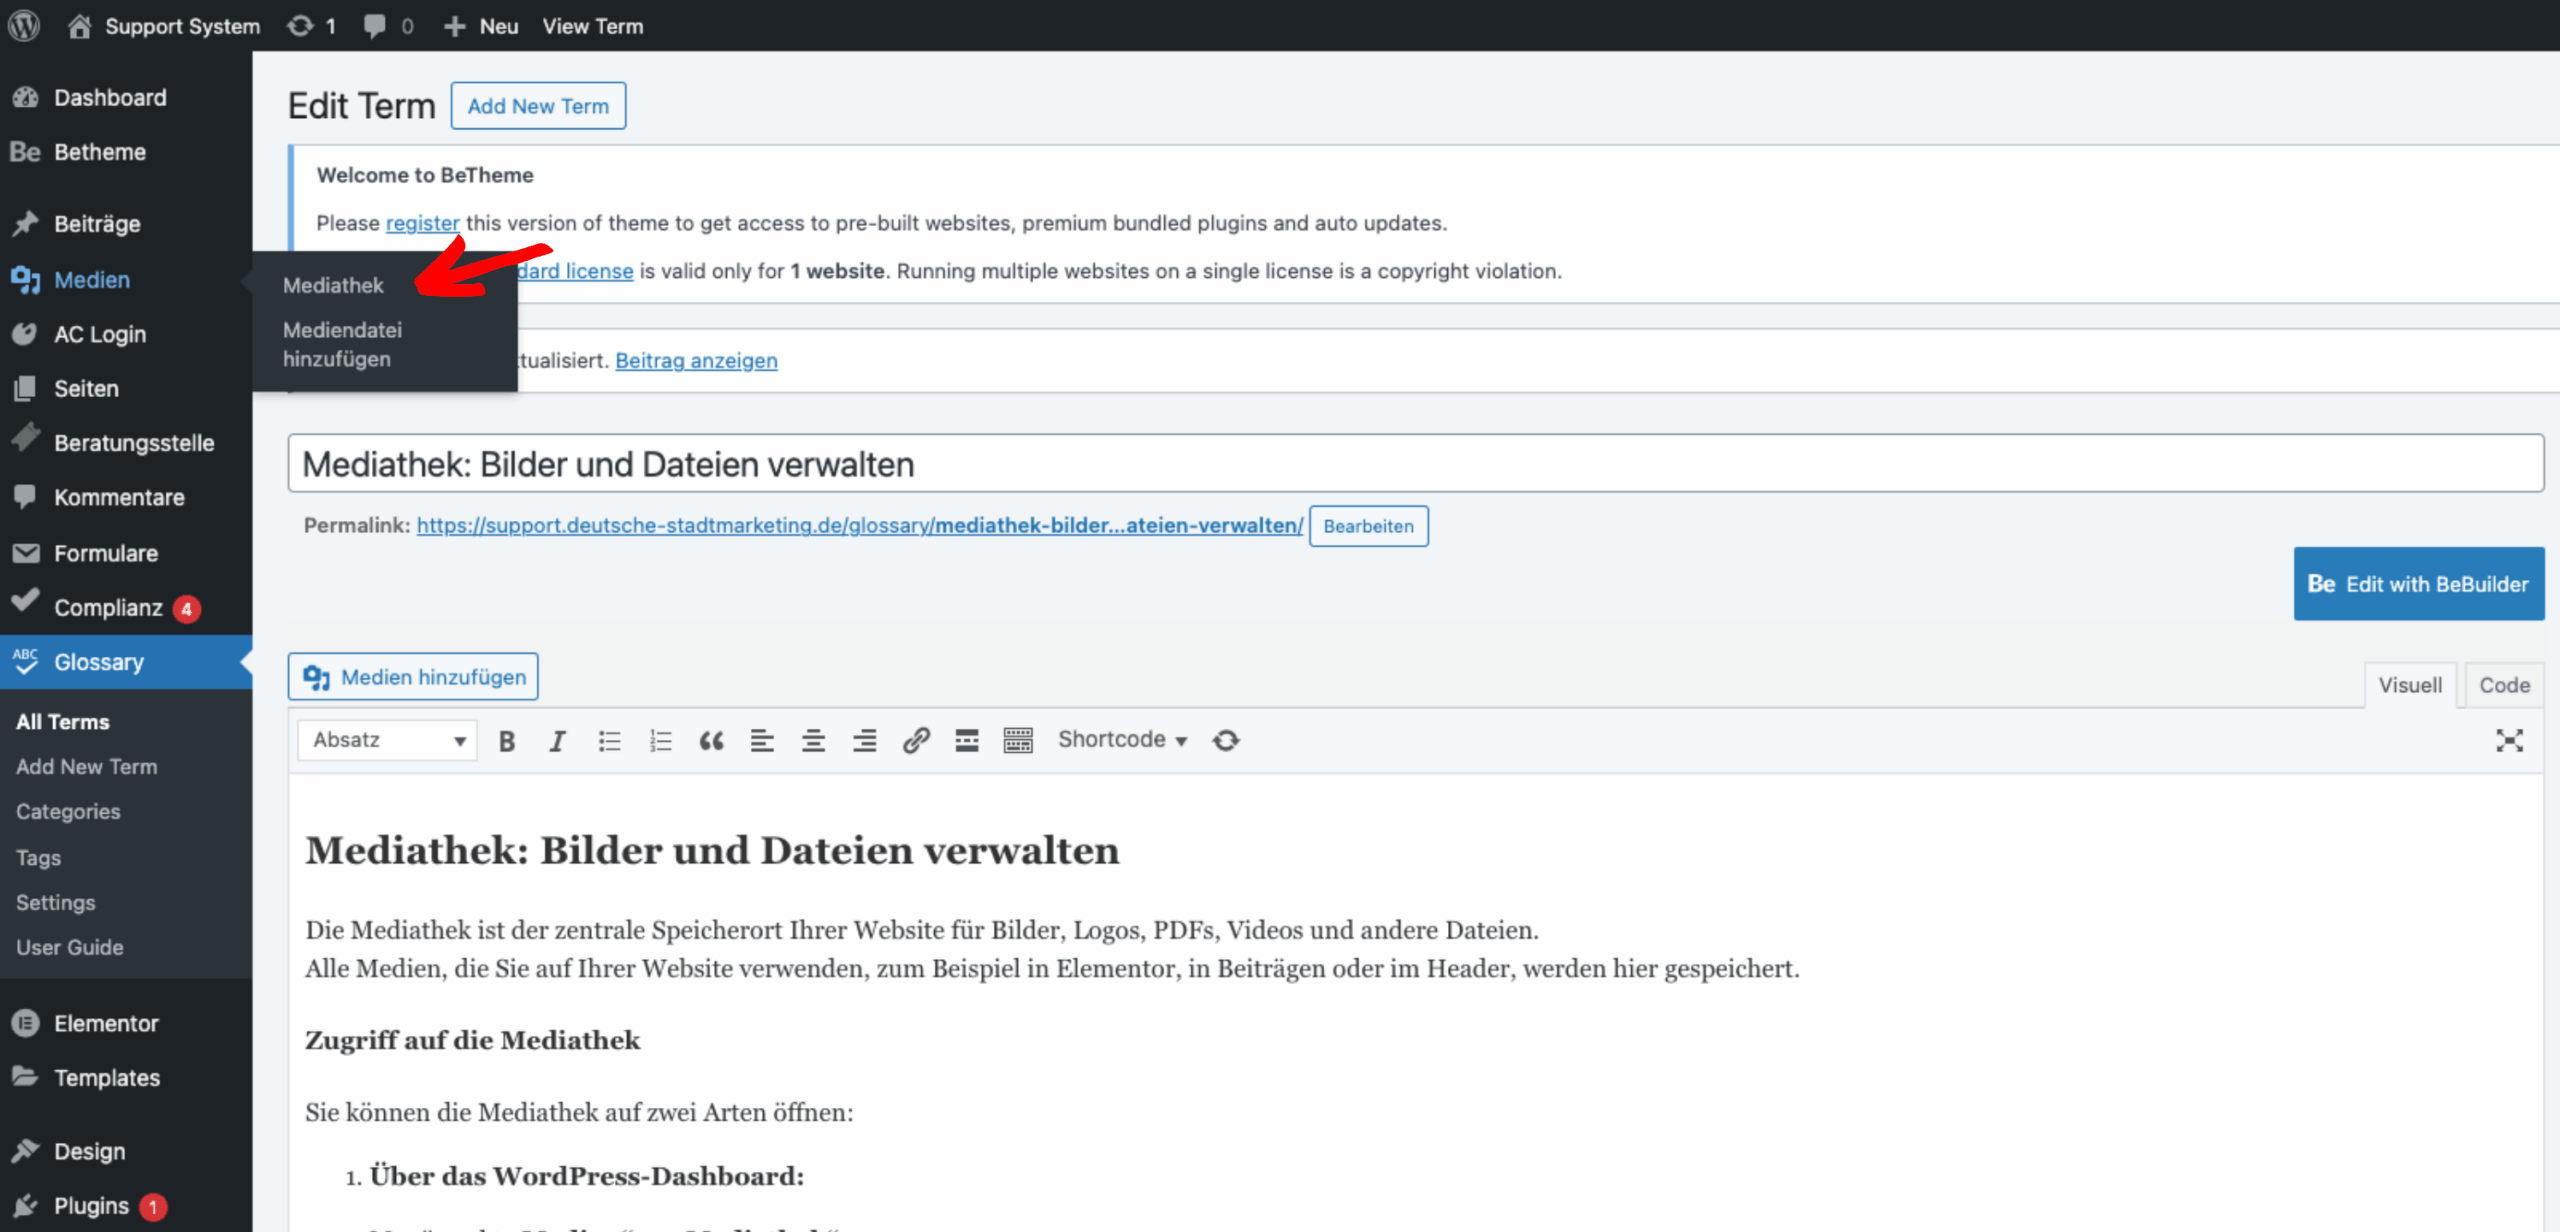This screenshot has height=1232, width=2560.
Task: Right align the paragraph text
Action: click(864, 741)
